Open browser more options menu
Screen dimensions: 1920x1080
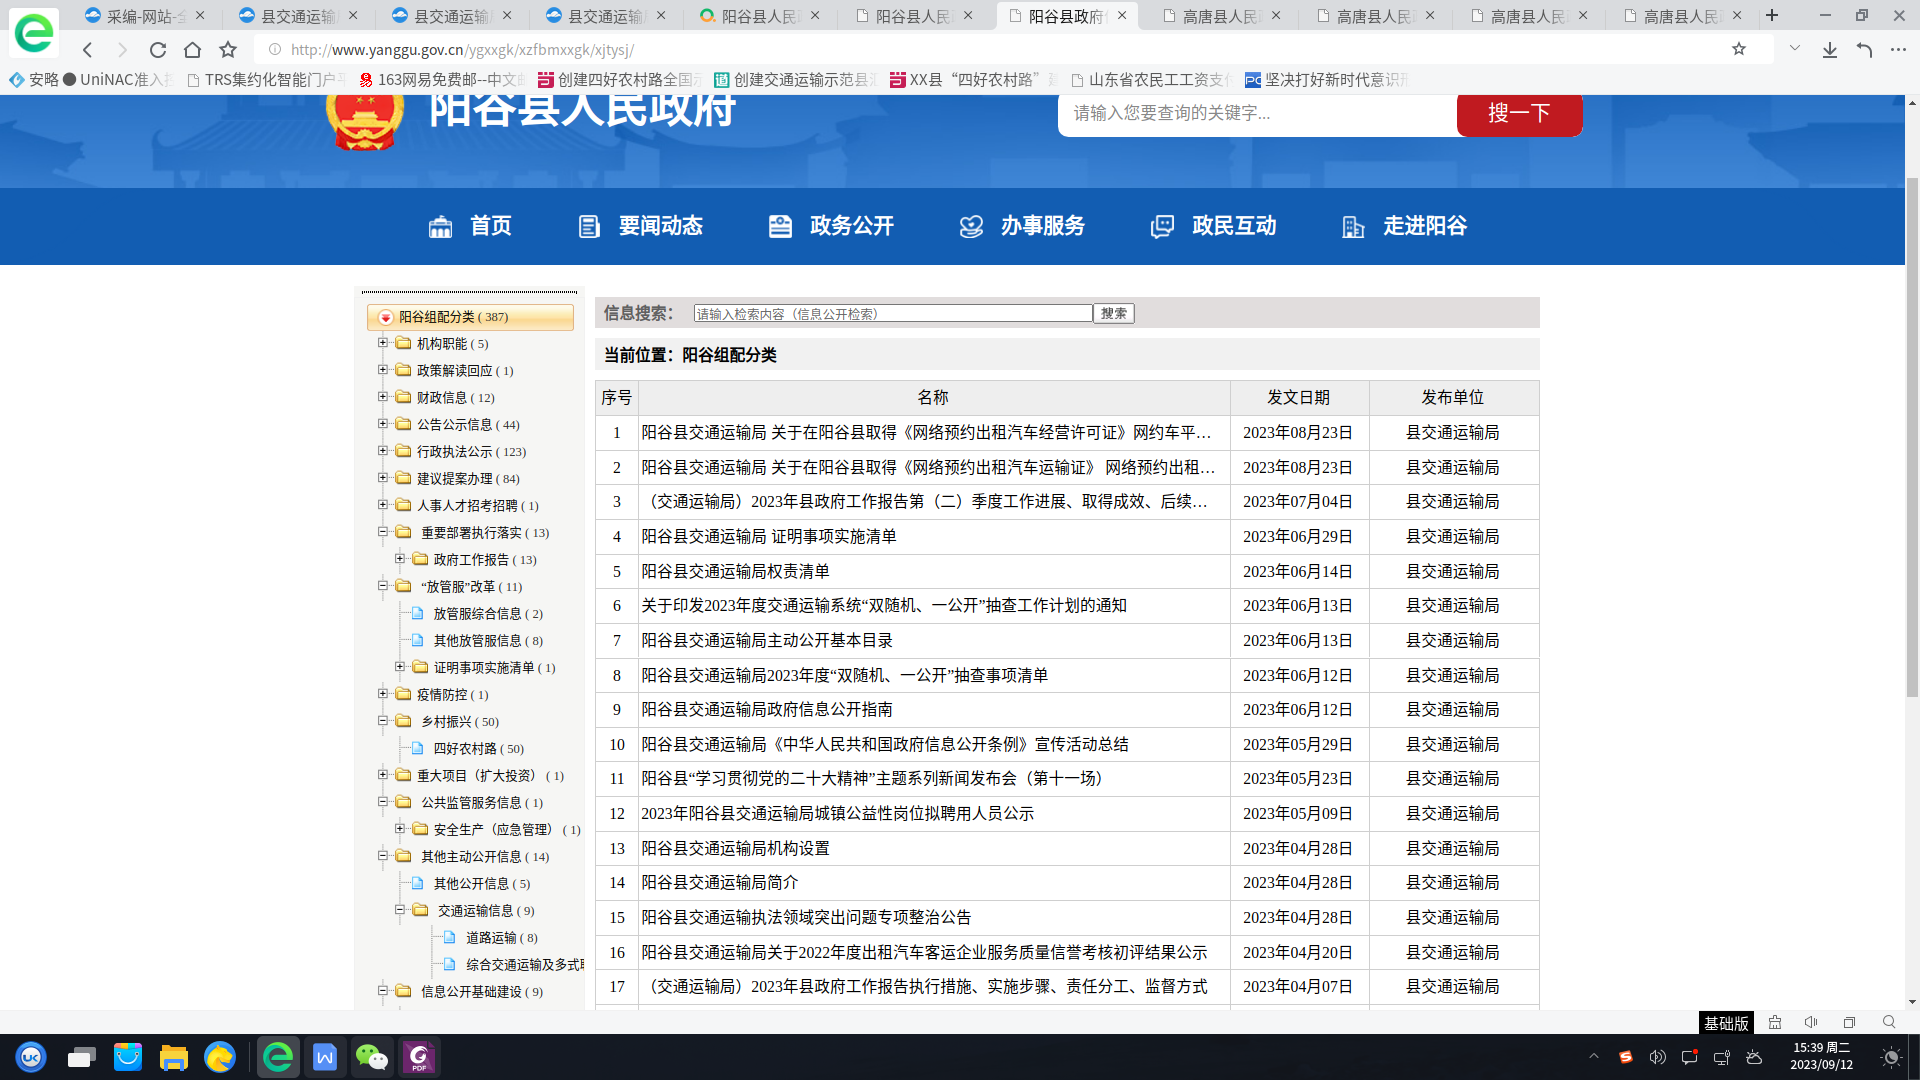pos(1898,50)
